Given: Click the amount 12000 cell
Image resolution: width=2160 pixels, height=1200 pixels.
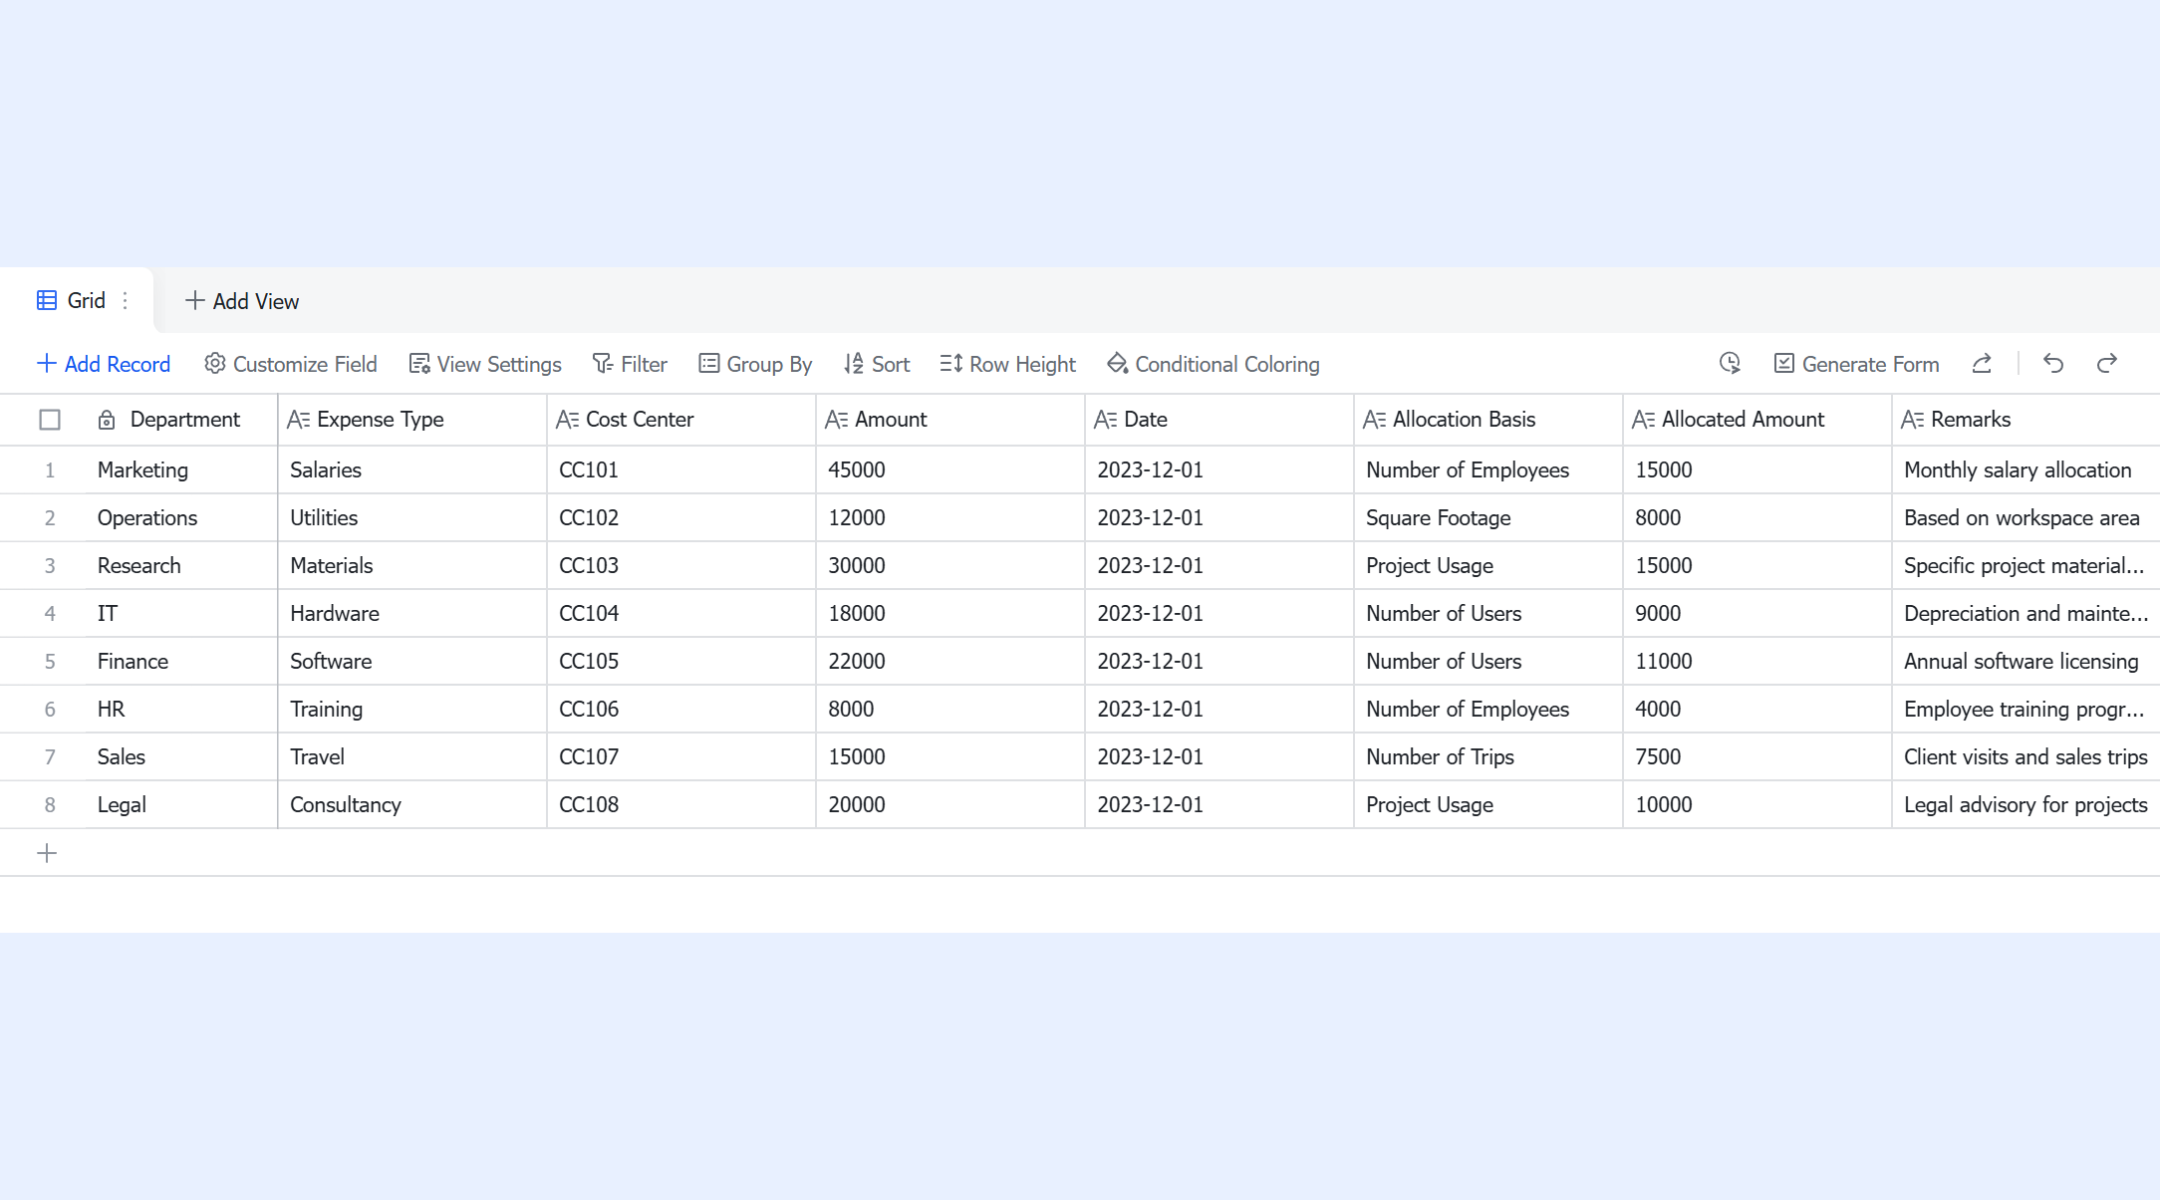Looking at the screenshot, I should [950, 518].
